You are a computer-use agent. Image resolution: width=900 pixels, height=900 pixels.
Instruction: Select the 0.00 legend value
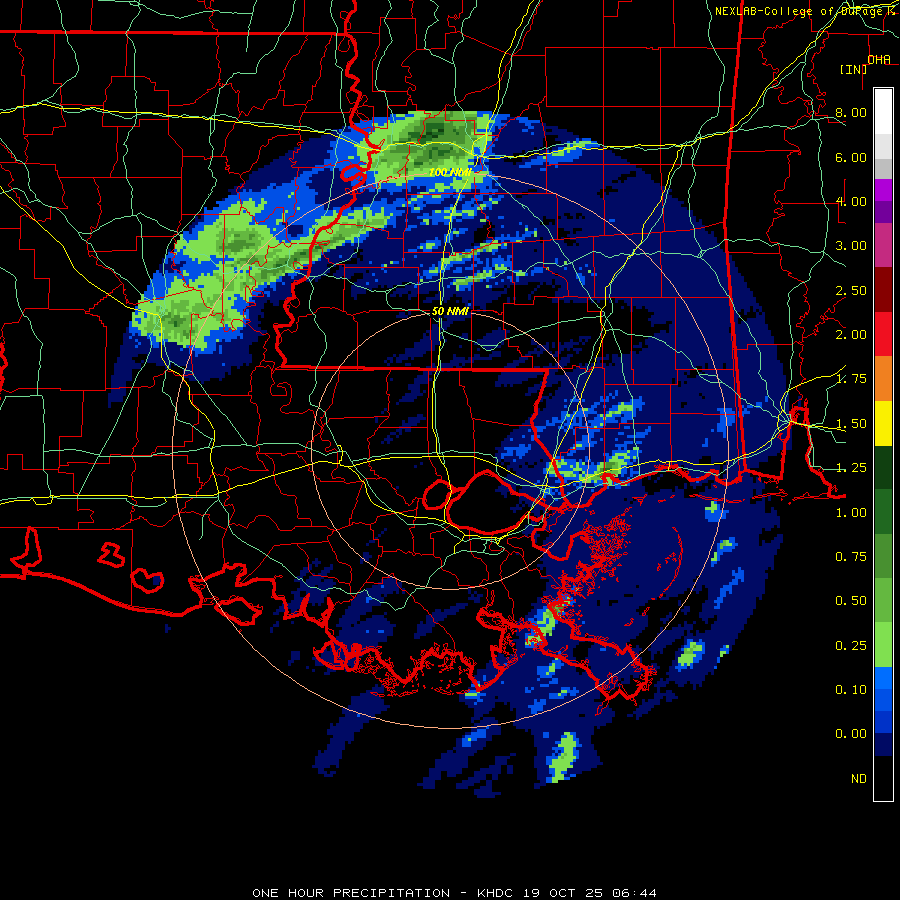point(851,734)
